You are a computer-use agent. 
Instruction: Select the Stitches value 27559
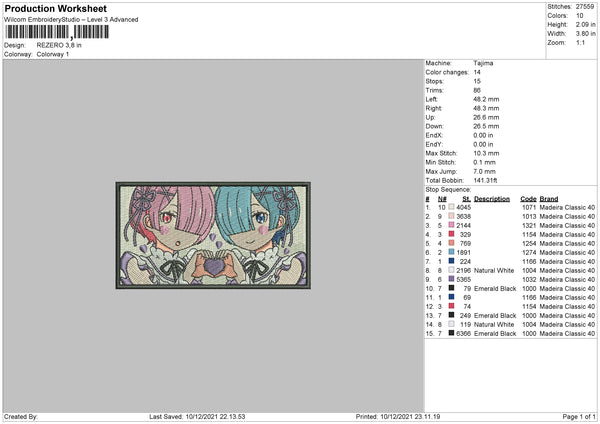point(585,7)
